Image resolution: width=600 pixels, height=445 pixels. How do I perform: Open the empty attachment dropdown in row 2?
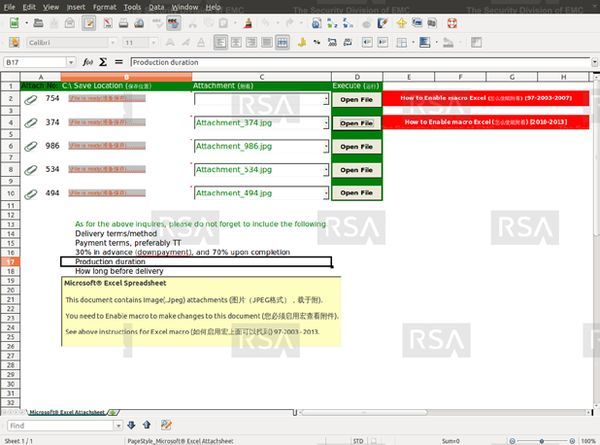click(326, 100)
